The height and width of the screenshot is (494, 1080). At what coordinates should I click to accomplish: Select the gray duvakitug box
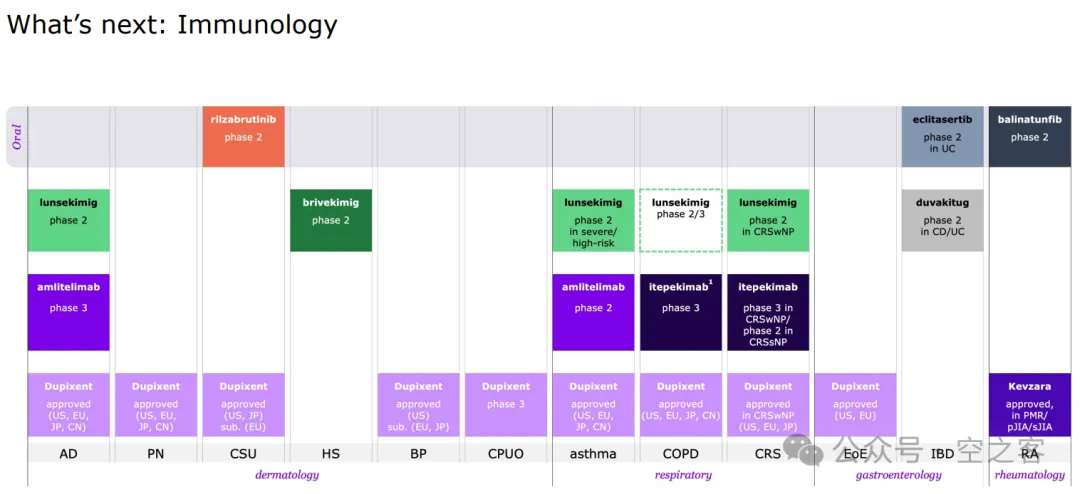coord(942,220)
